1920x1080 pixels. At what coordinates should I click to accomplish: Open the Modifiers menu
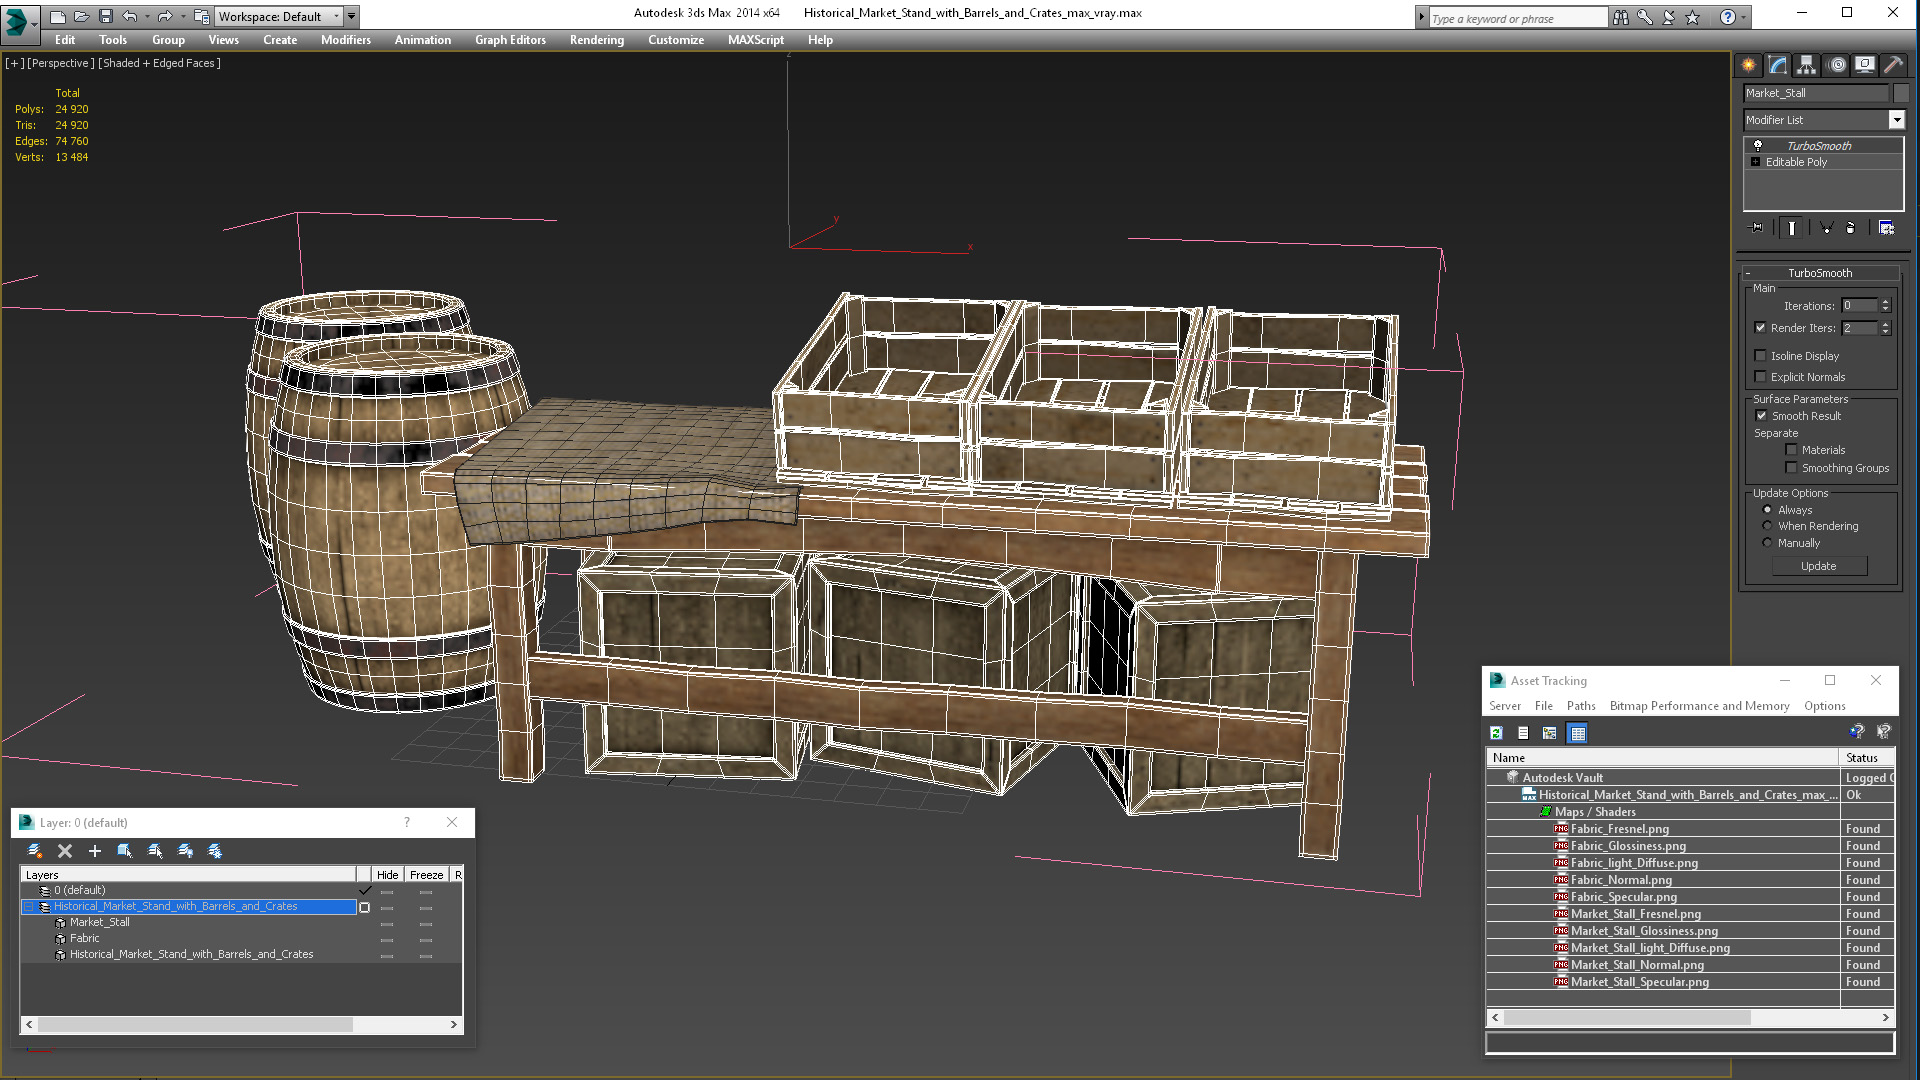345,40
